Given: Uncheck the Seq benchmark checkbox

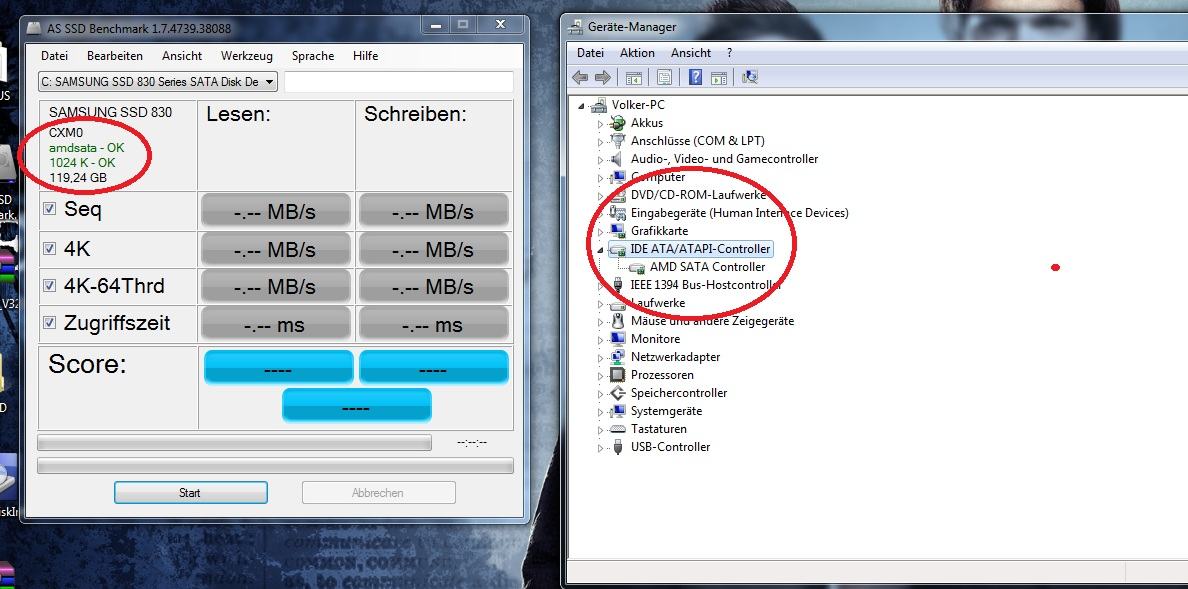Looking at the screenshot, I should [49, 208].
